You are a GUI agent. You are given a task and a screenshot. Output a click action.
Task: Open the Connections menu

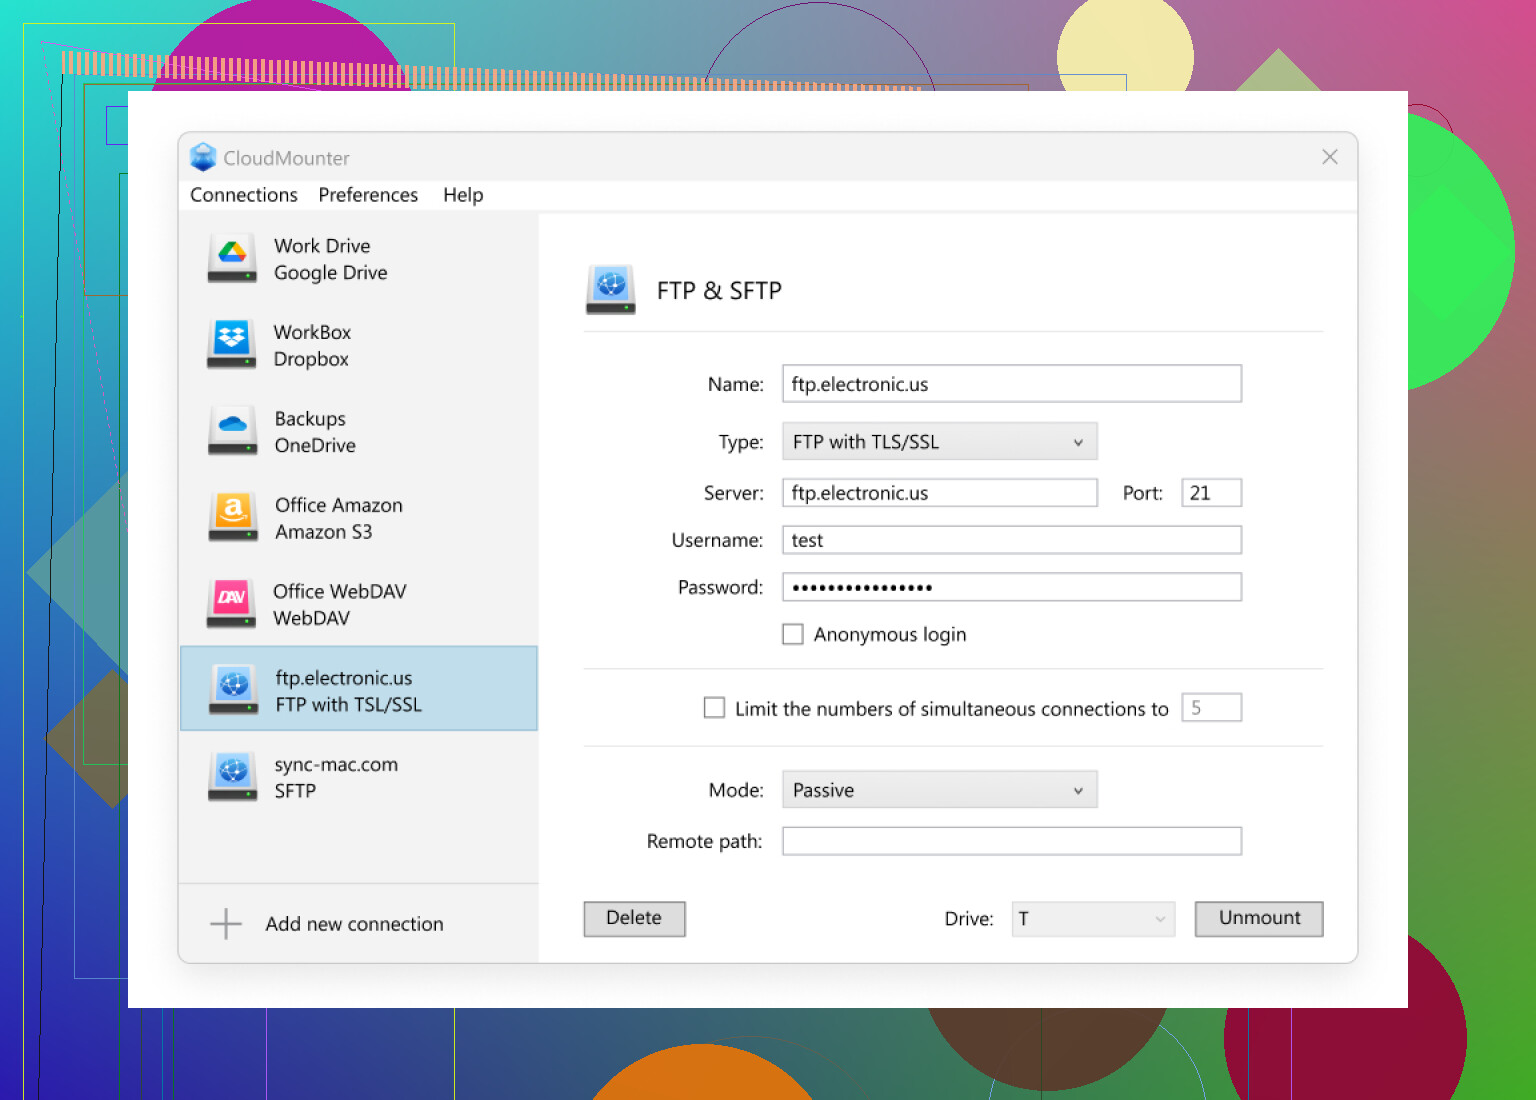(x=244, y=195)
